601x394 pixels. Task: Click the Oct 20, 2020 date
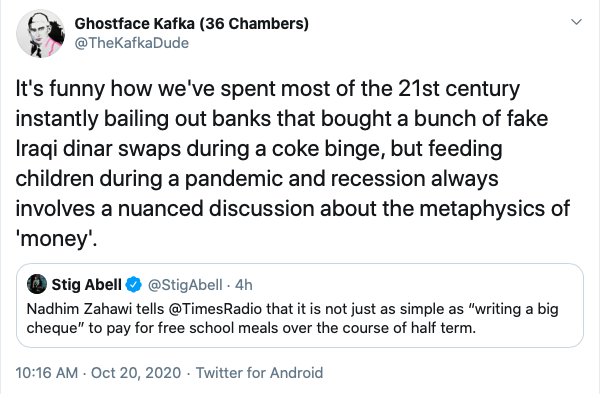point(136,373)
